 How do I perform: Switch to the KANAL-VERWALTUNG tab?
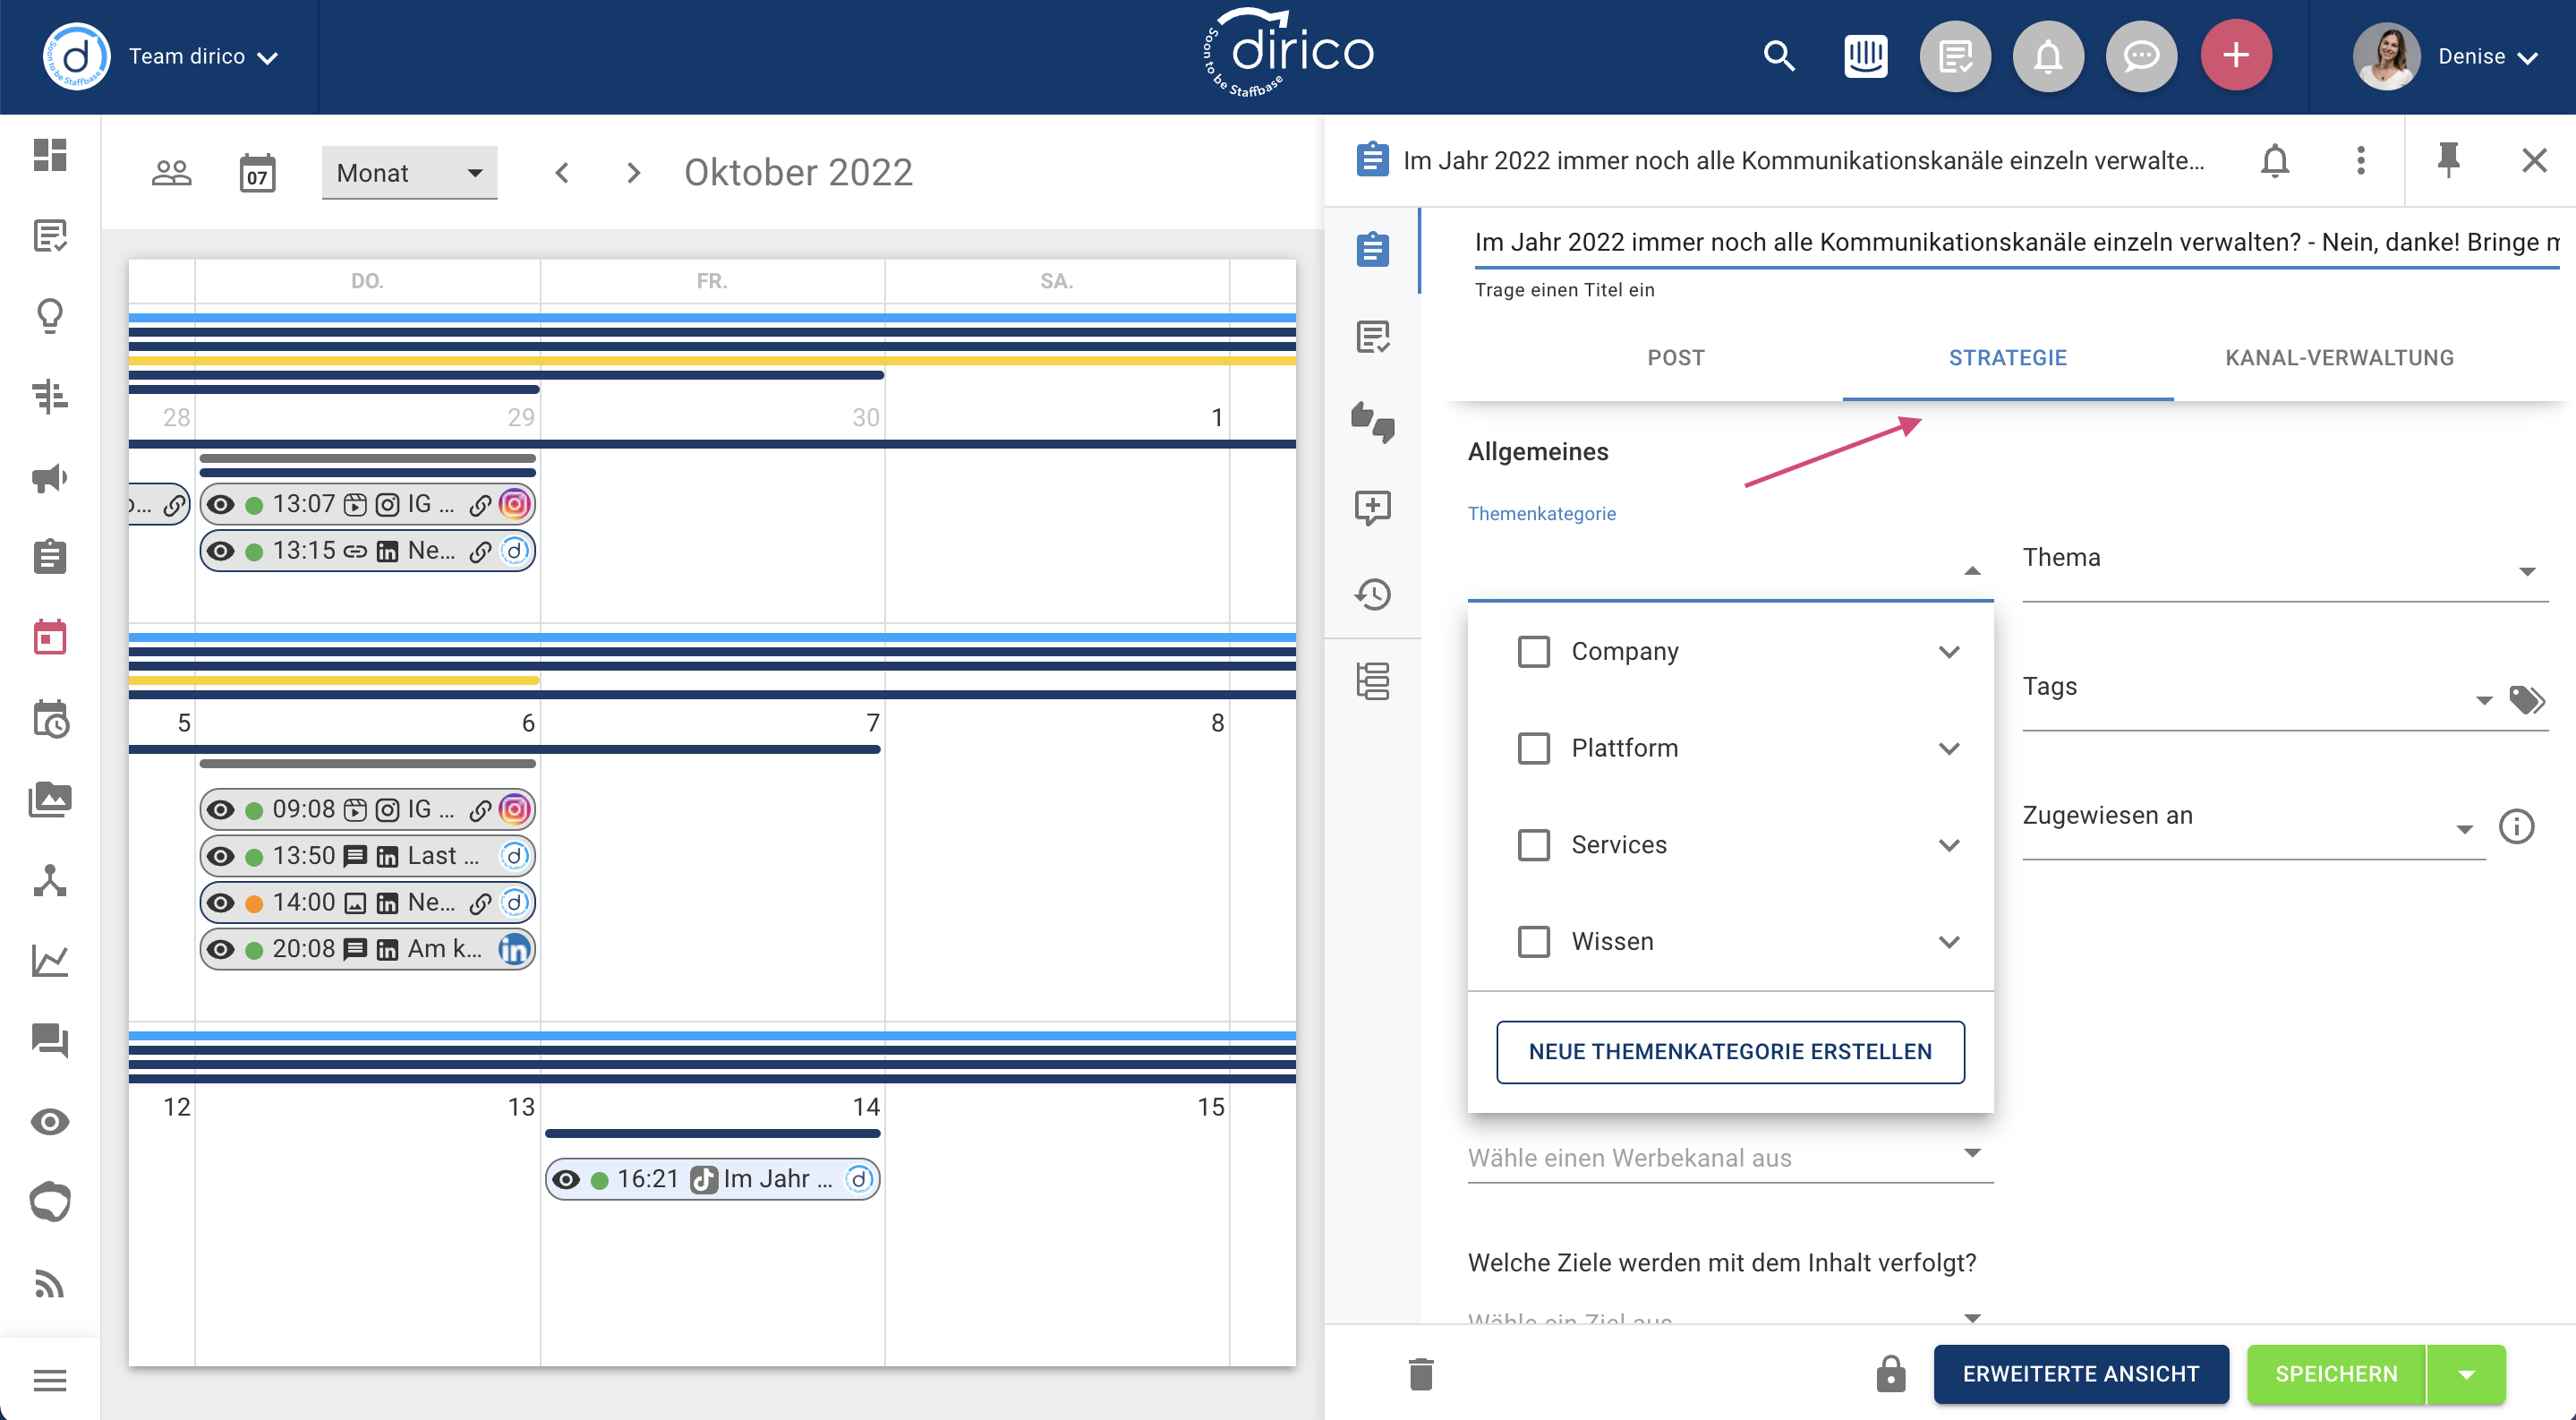click(x=2338, y=358)
